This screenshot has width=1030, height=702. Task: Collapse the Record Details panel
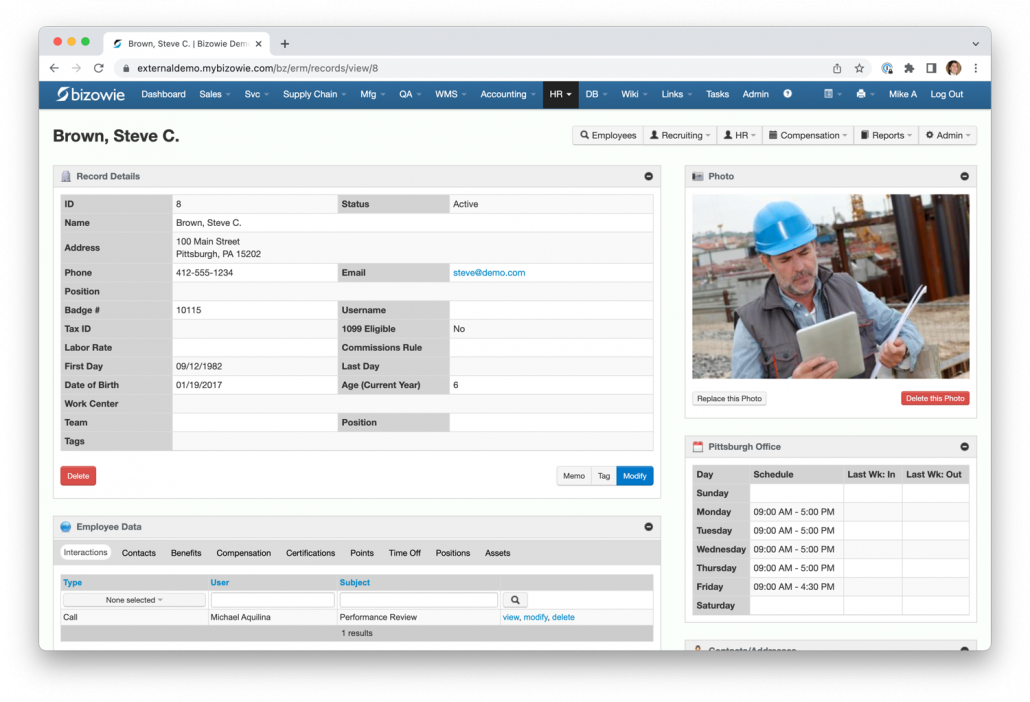tap(648, 176)
